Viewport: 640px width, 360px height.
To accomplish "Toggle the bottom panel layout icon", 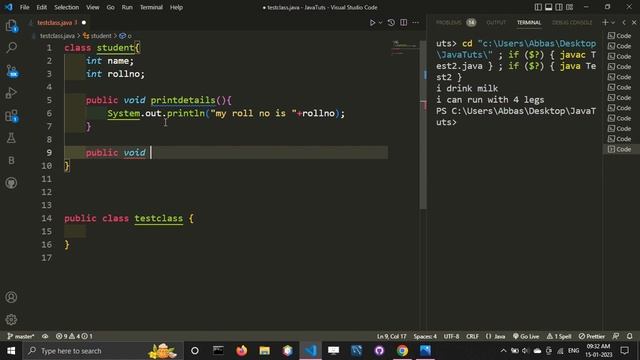I will 549,7.
